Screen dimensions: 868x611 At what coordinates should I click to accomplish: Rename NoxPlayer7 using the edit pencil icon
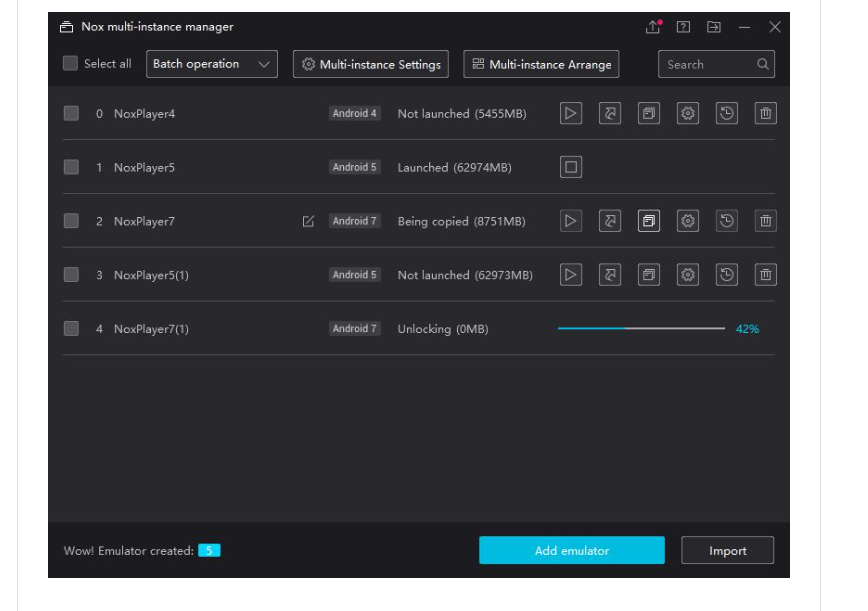(x=308, y=221)
